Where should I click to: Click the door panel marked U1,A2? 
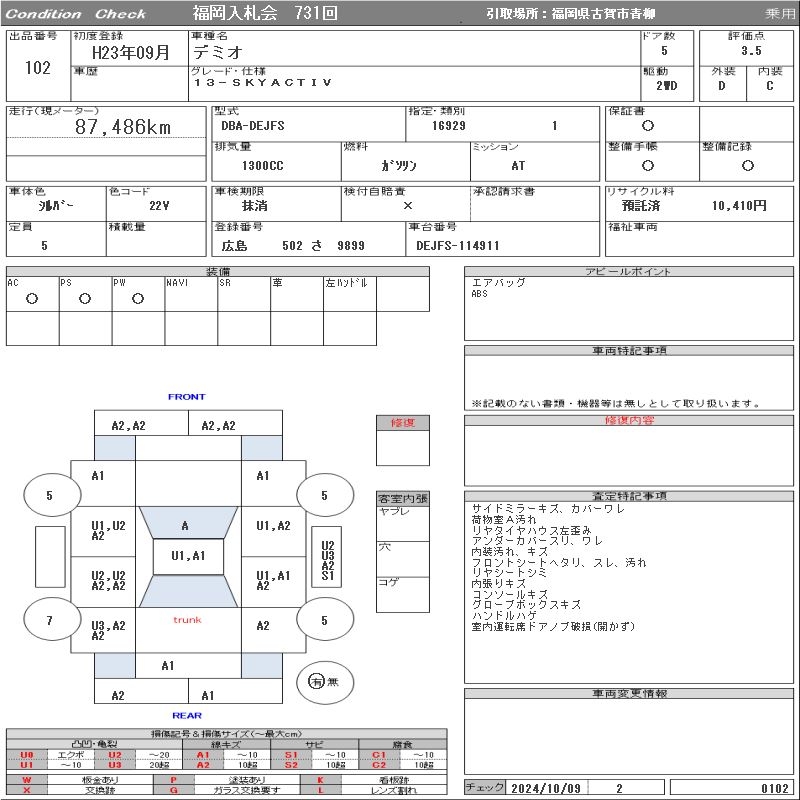point(273,531)
